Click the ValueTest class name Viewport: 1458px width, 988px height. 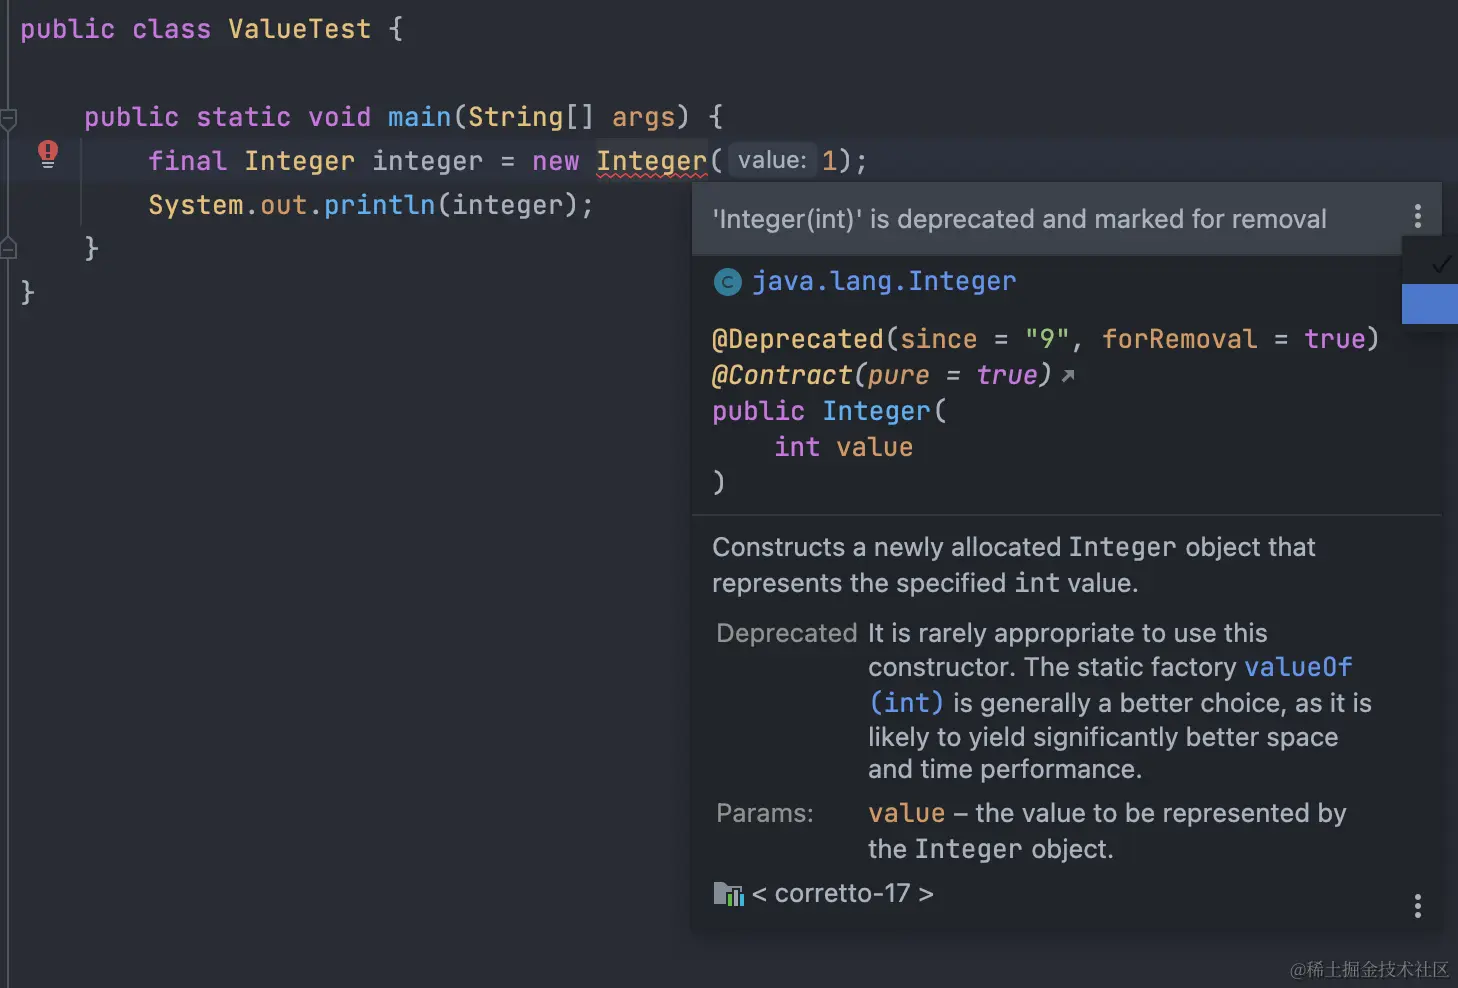pos(299,29)
